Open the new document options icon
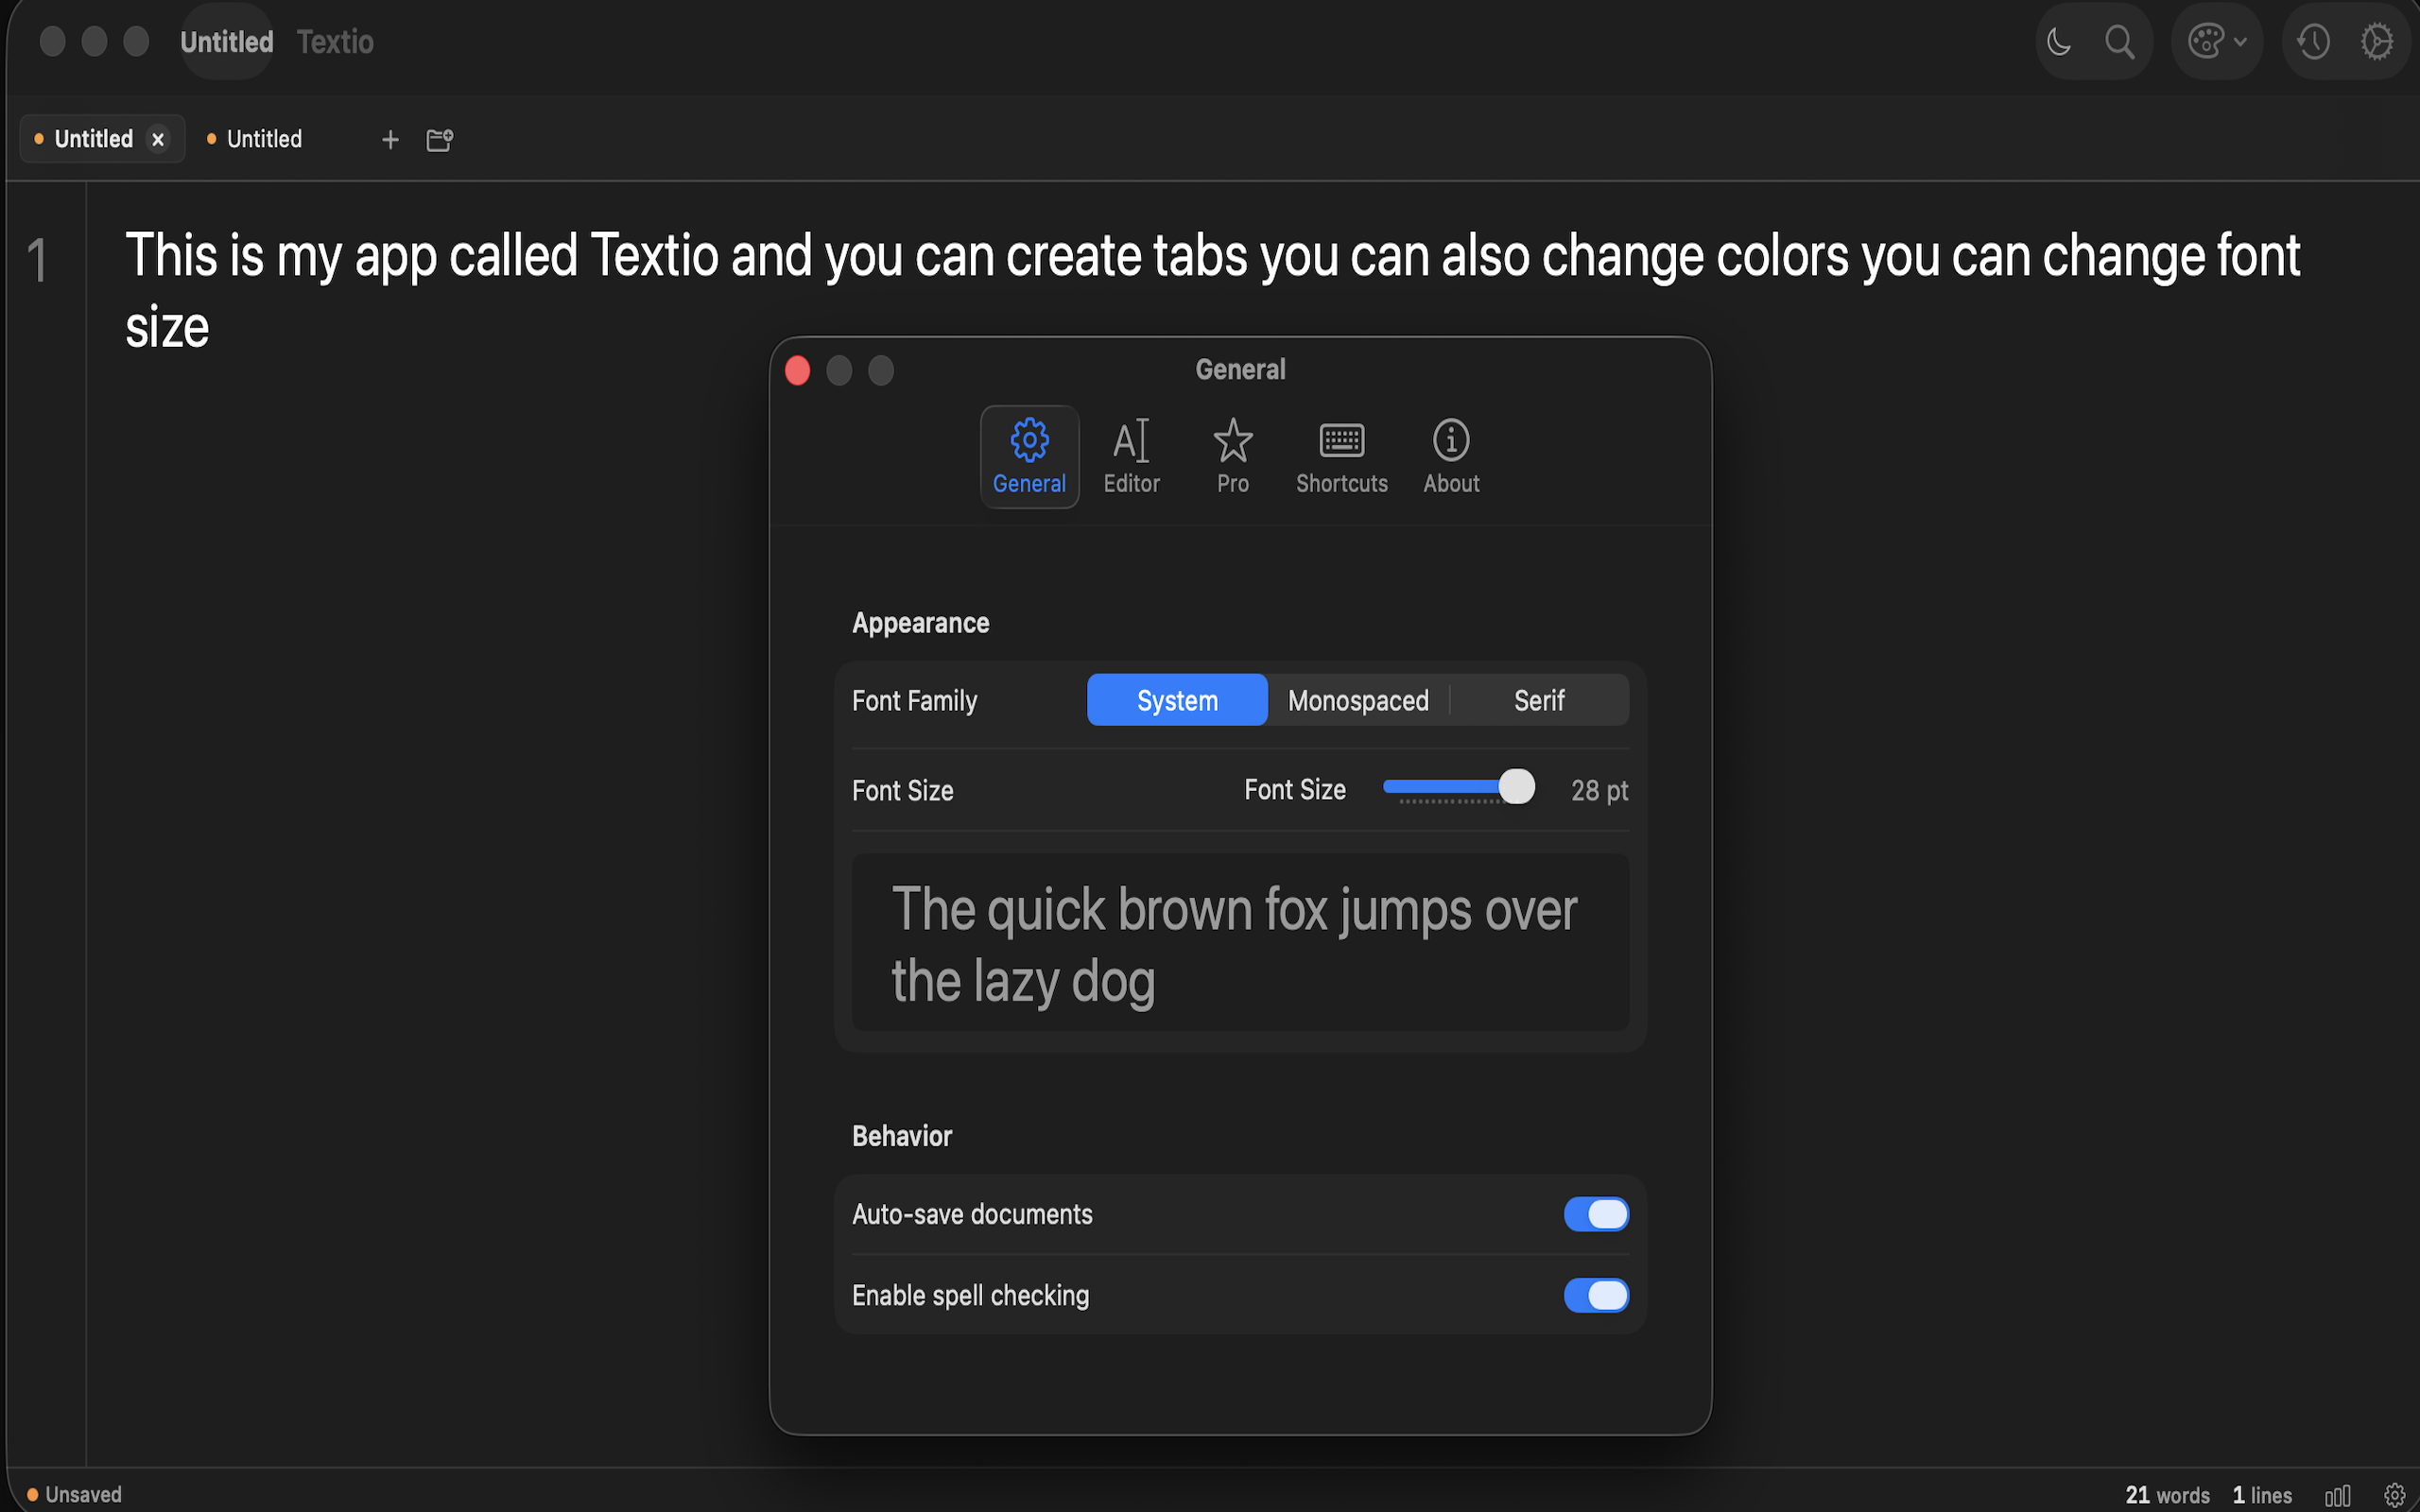This screenshot has width=2420, height=1512. tap(439, 139)
